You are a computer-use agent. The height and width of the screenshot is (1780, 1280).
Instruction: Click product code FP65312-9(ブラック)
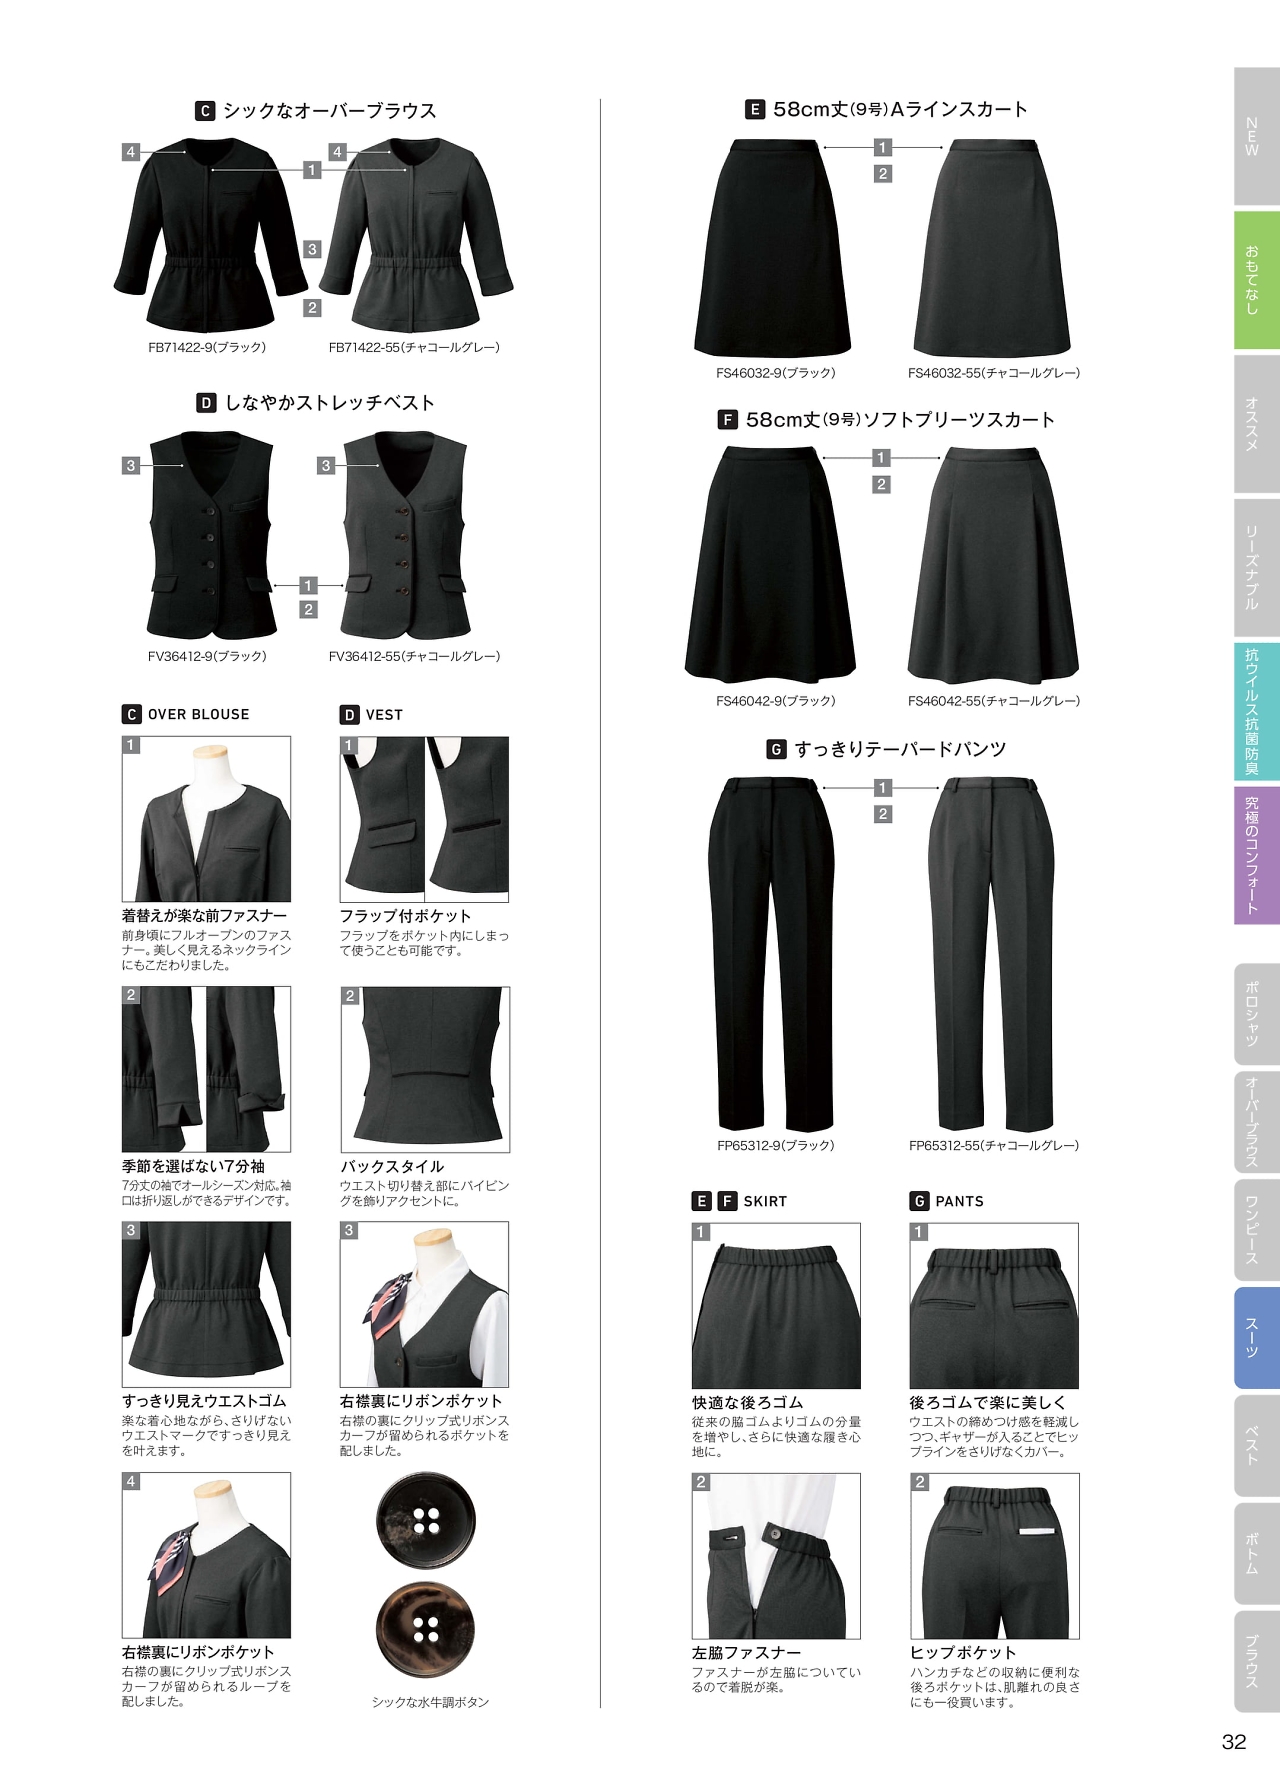(x=775, y=1145)
